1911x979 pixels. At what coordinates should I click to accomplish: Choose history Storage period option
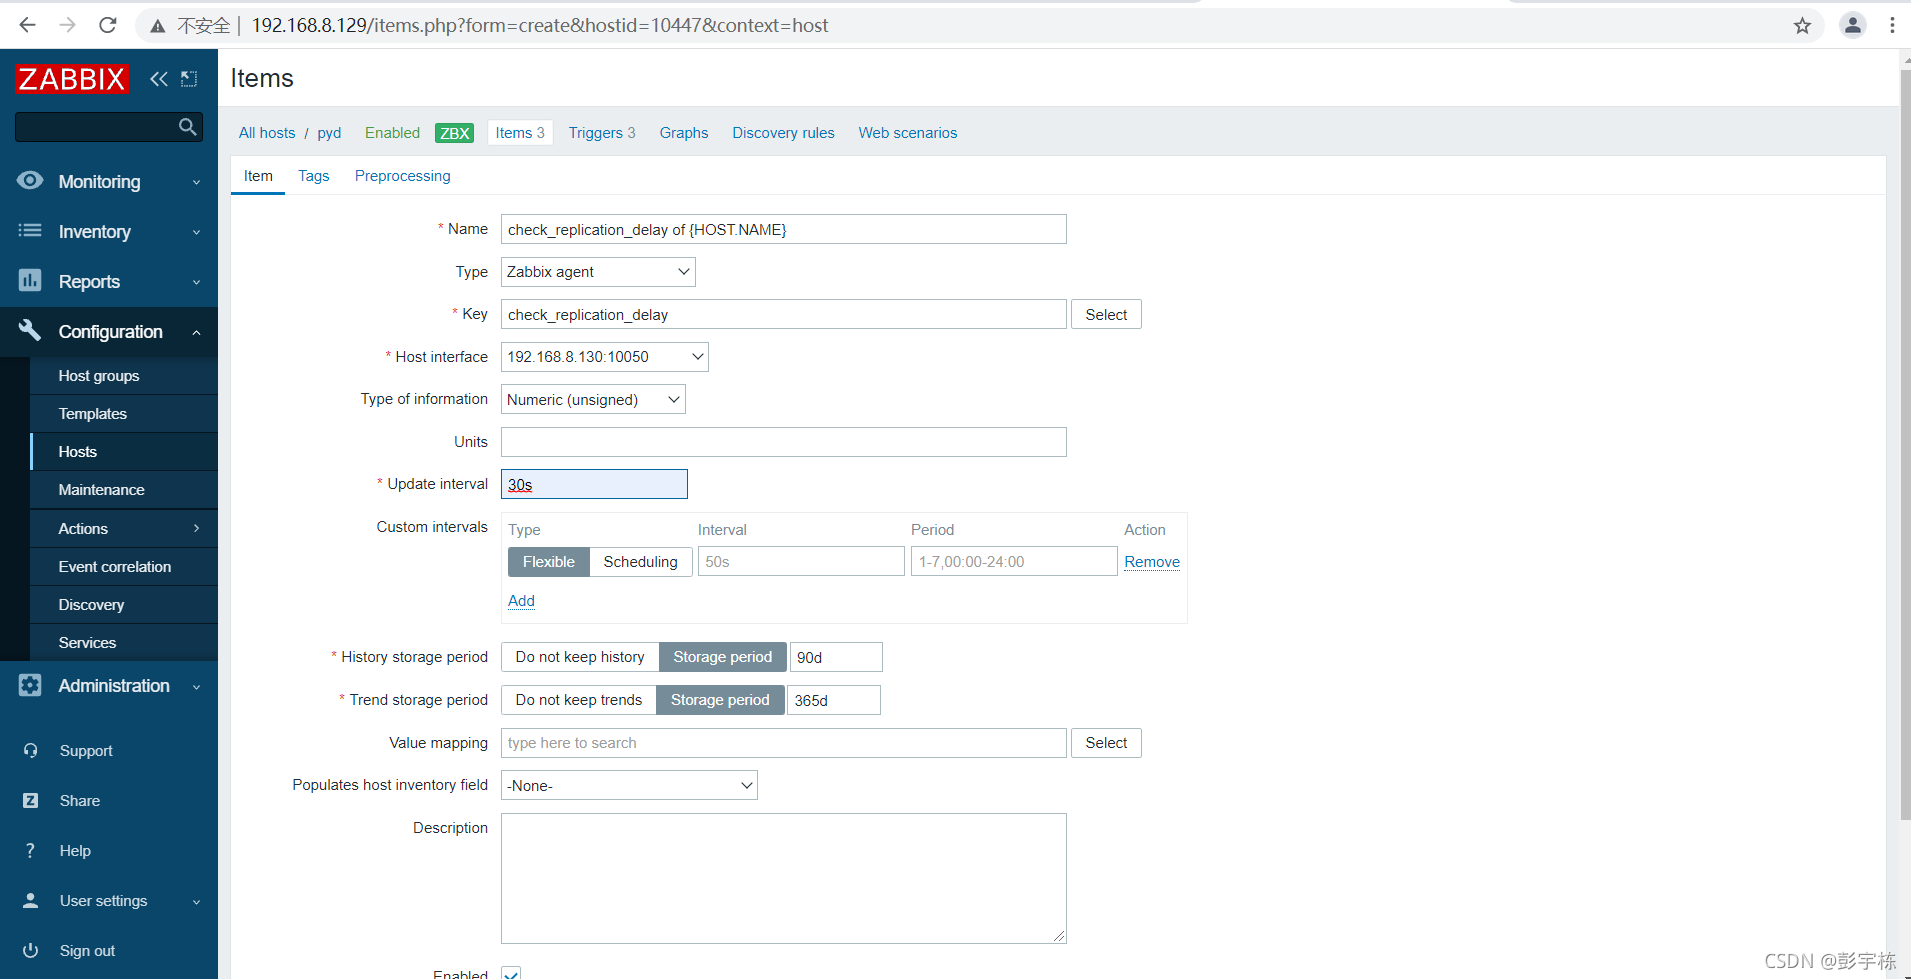click(x=722, y=657)
